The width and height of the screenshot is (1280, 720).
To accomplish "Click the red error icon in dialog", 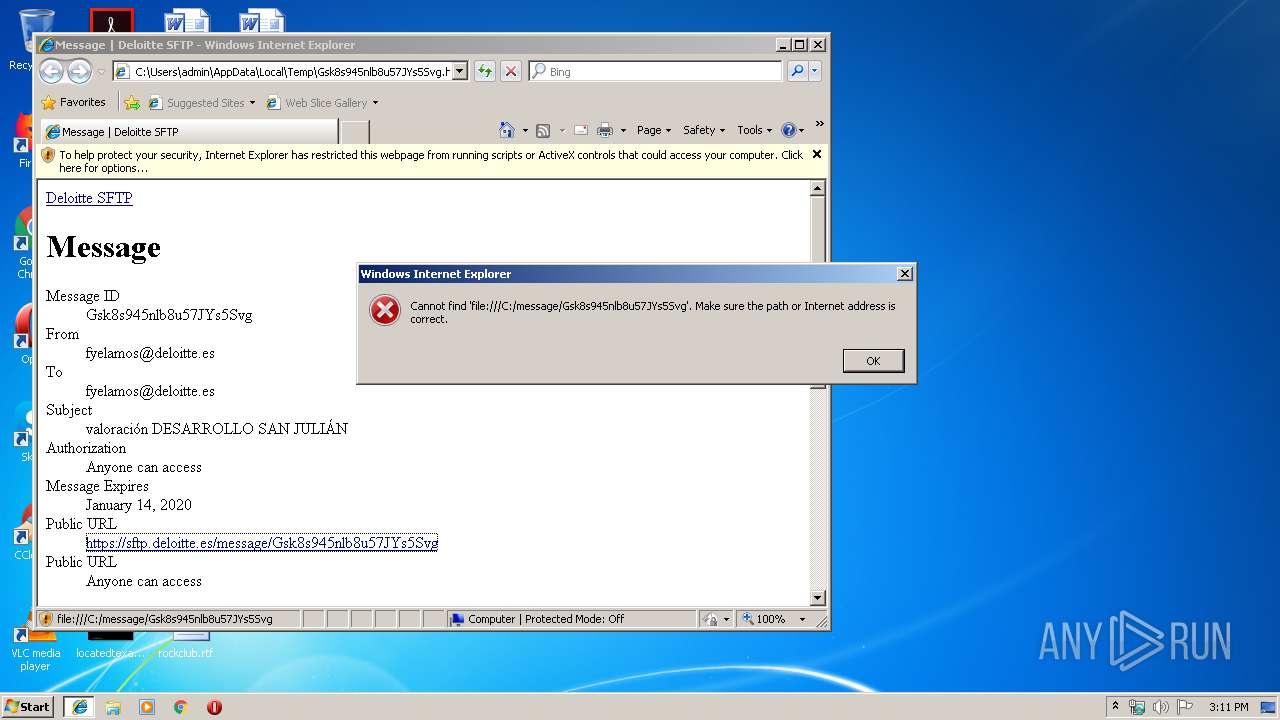I will point(384,311).
